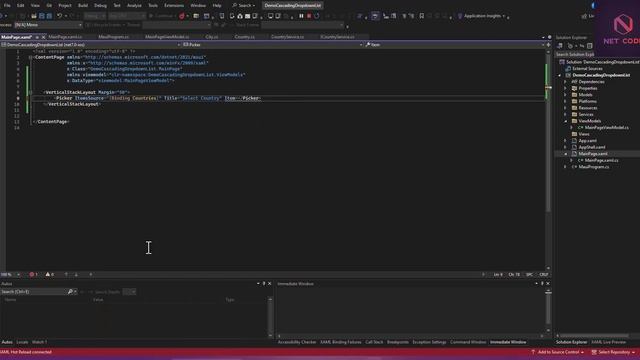Restart the debug session icon
This screenshot has height=360, width=640.
(x=317, y=16)
